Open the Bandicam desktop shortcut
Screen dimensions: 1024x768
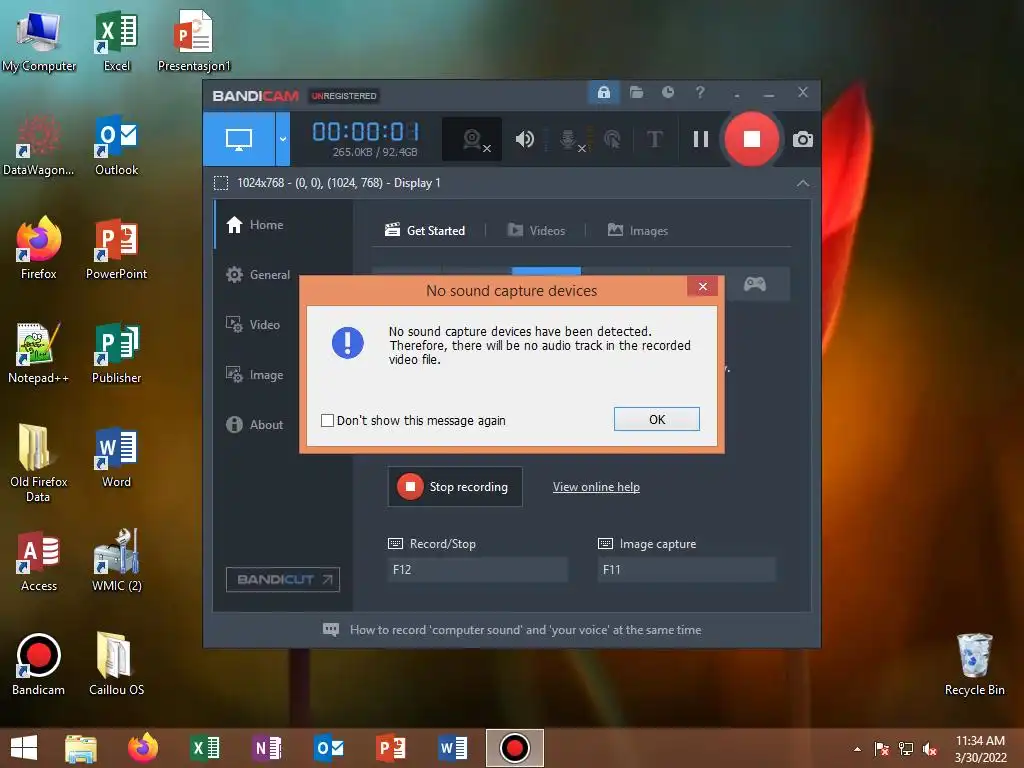39,664
